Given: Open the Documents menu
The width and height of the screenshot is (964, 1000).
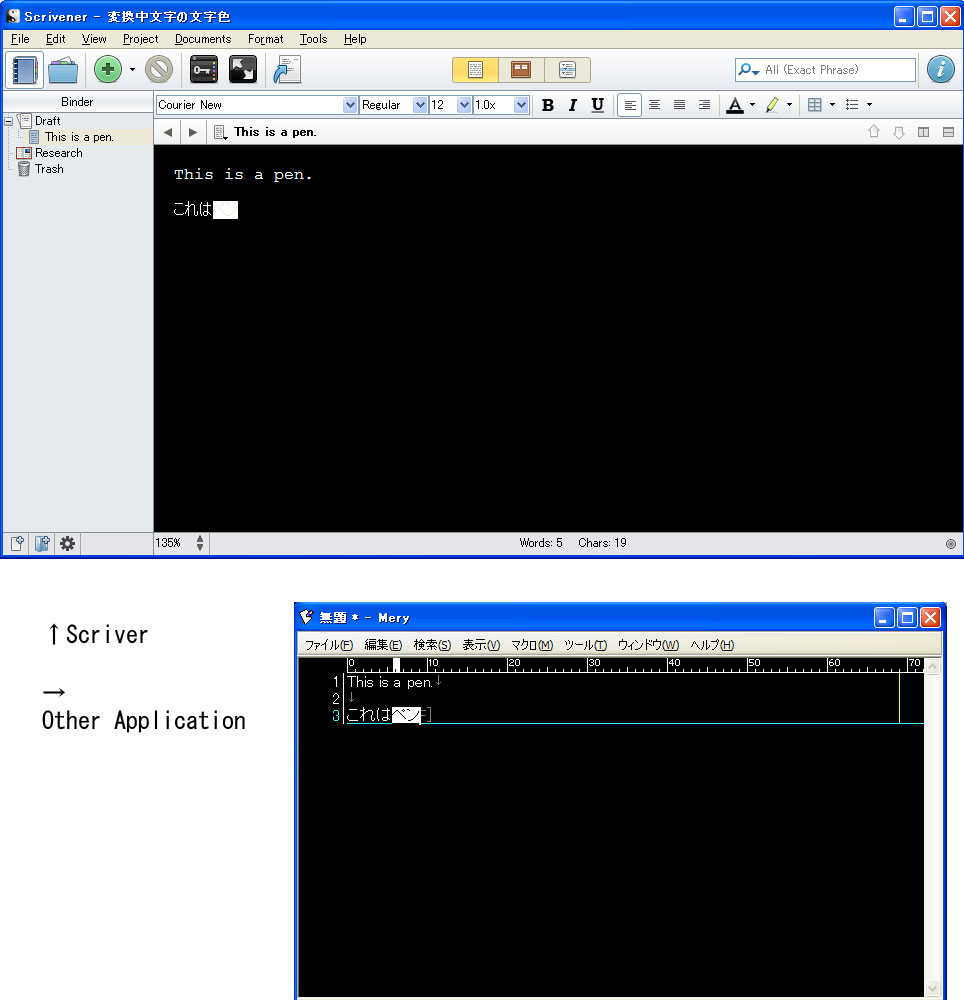Looking at the screenshot, I should [x=203, y=39].
